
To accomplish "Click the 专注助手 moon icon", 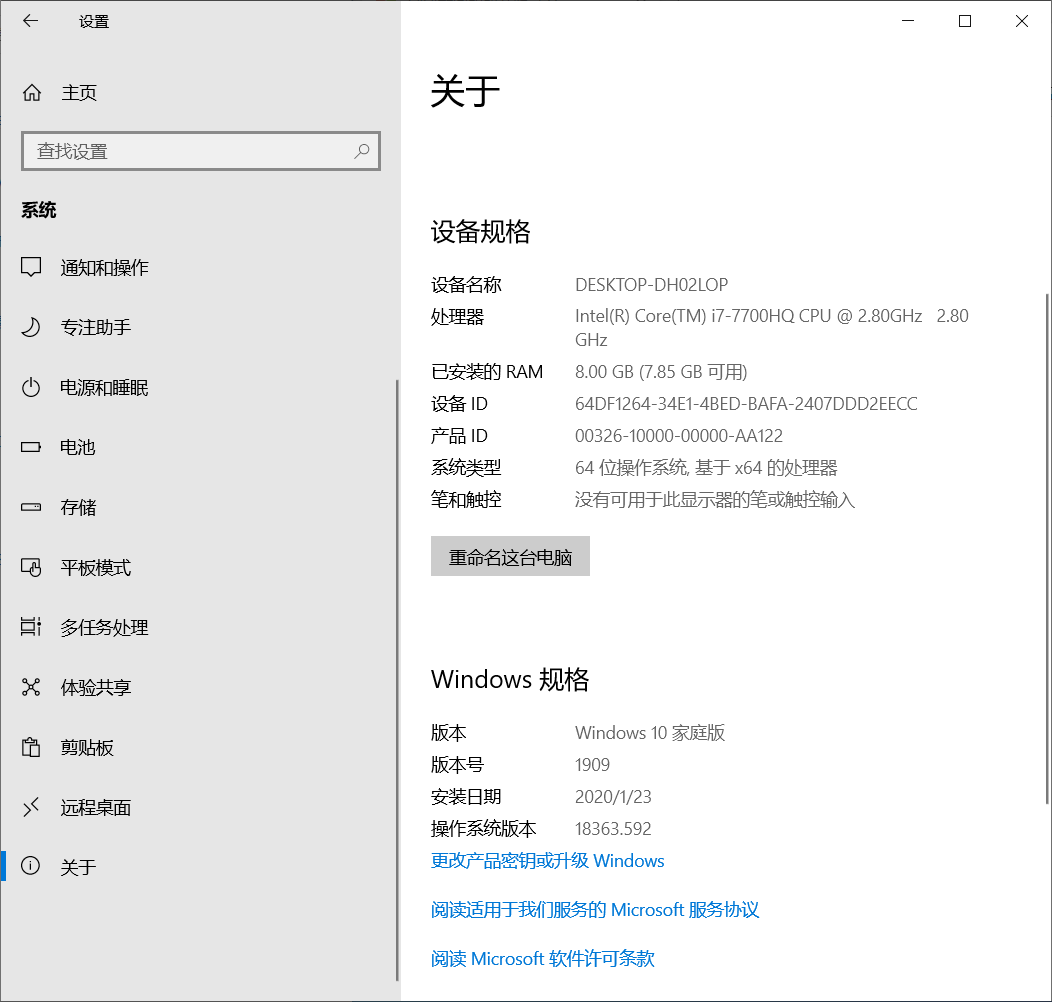I will [31, 327].
